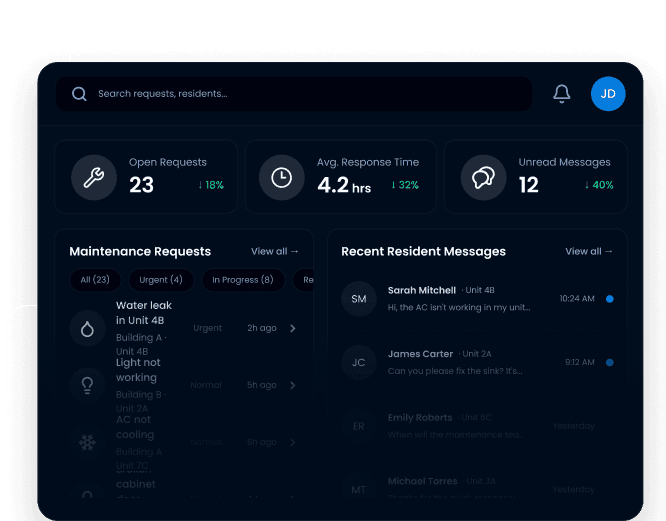
Task: Click the Recent Resident Messages heading
Action: (x=423, y=251)
